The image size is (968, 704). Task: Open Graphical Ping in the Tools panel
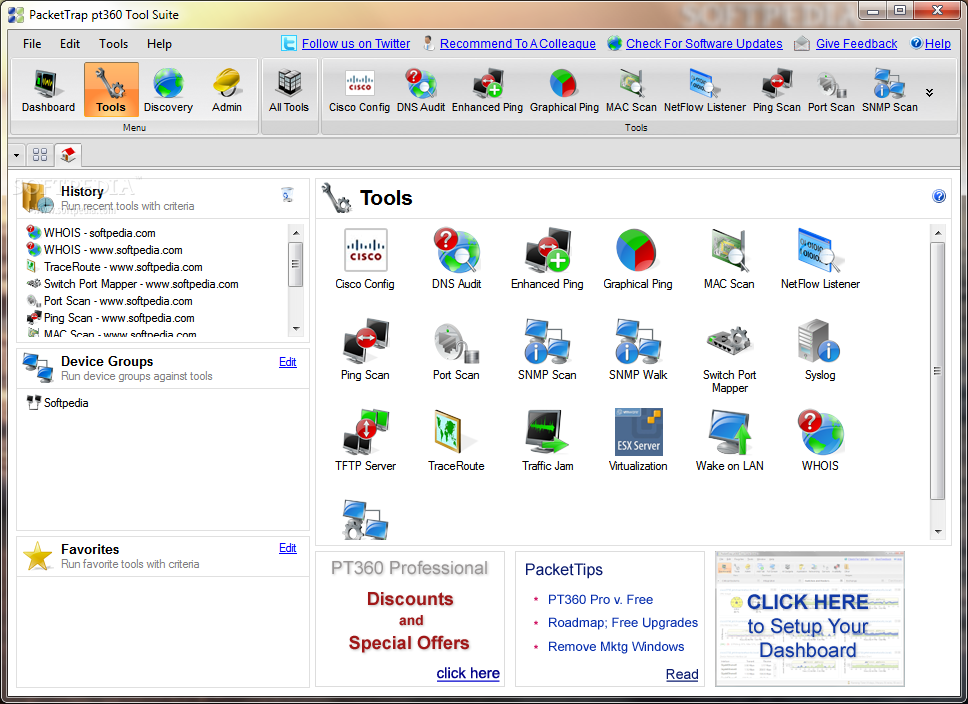click(x=638, y=259)
